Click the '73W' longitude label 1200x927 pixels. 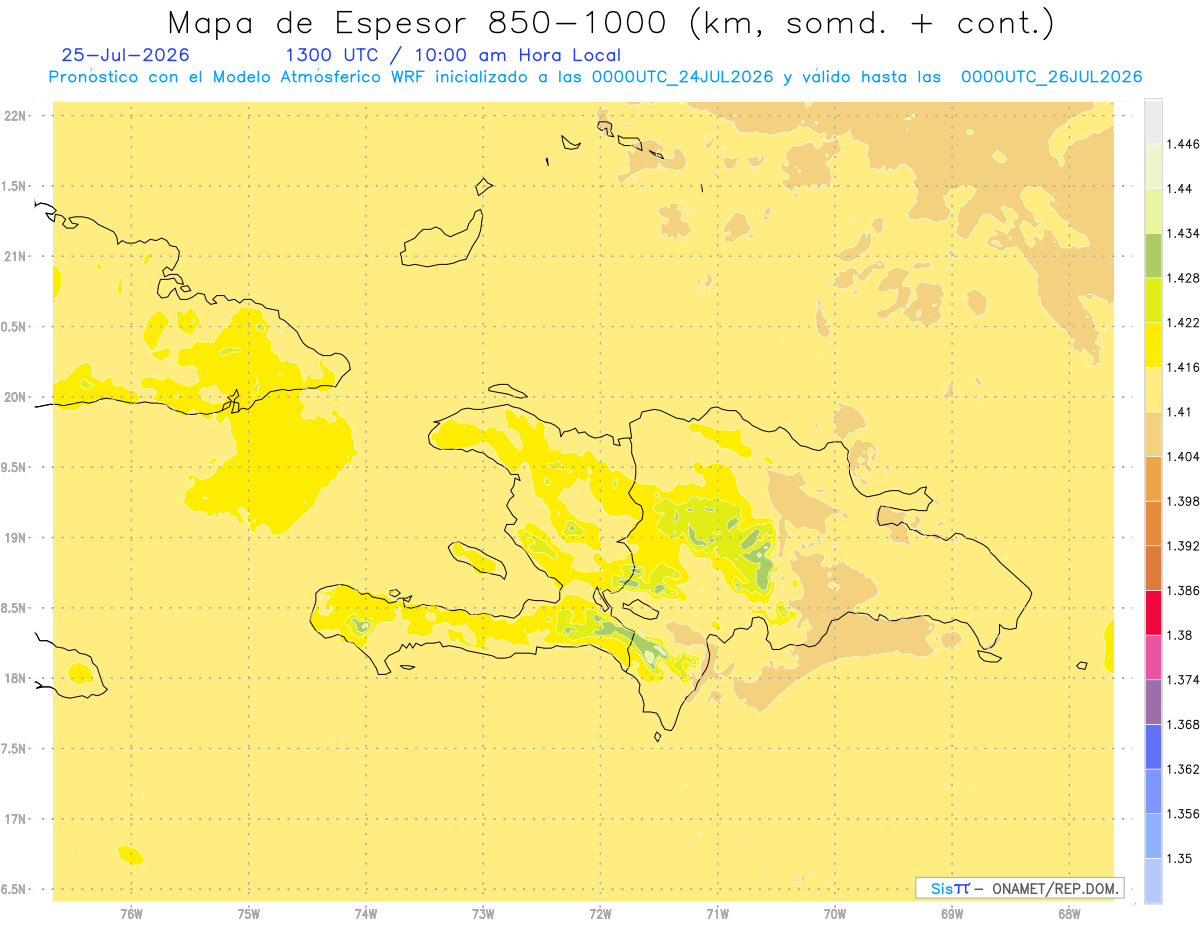[483, 914]
